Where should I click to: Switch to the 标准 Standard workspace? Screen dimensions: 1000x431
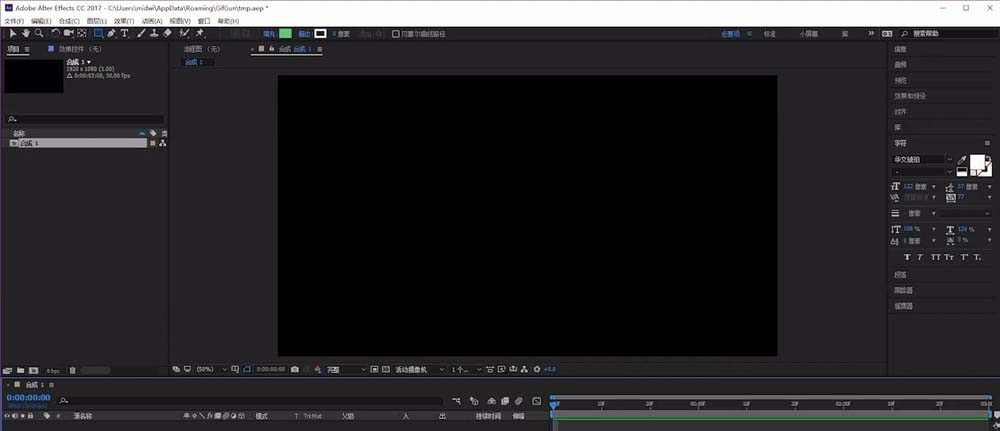tap(769, 34)
